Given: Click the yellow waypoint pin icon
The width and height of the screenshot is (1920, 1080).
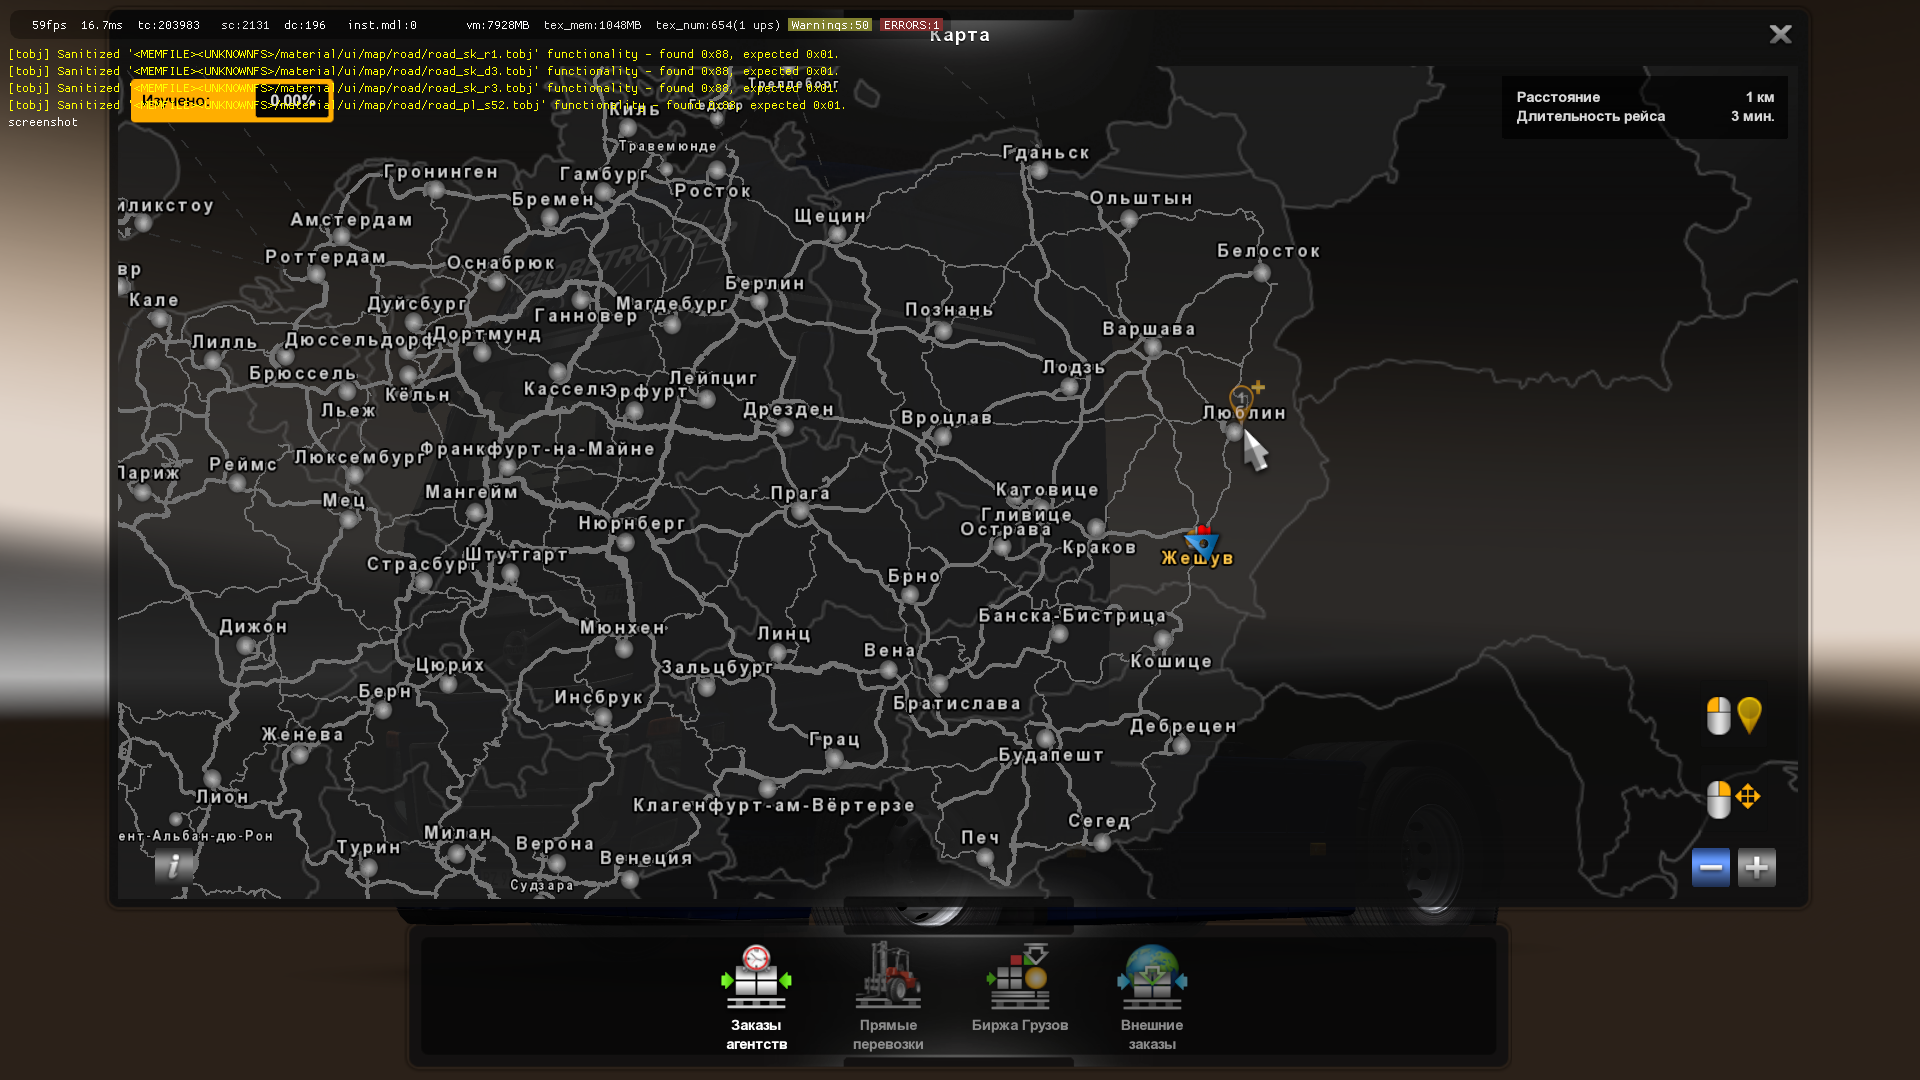Looking at the screenshot, I should pos(1749,715).
